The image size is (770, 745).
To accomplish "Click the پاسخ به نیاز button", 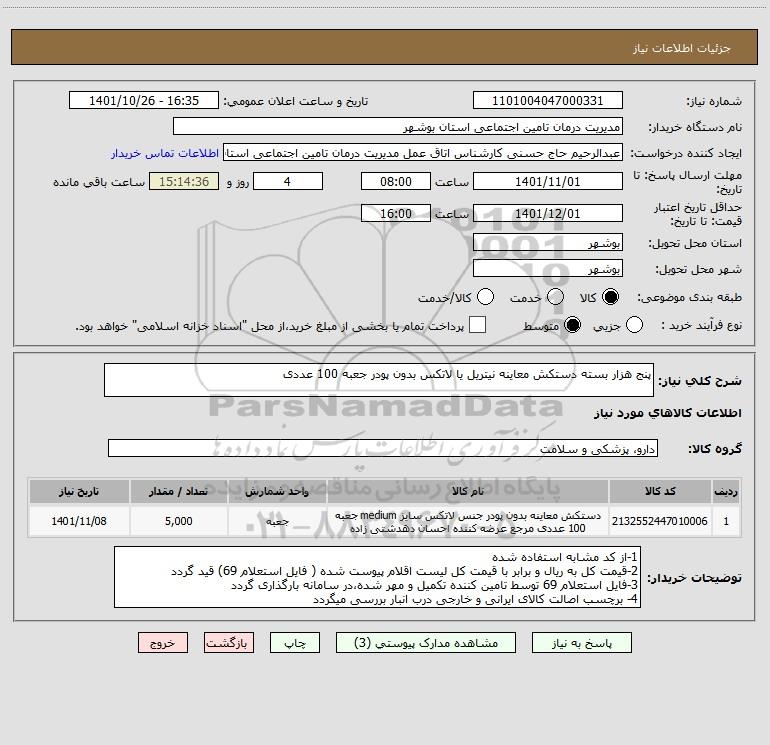I will [581, 643].
